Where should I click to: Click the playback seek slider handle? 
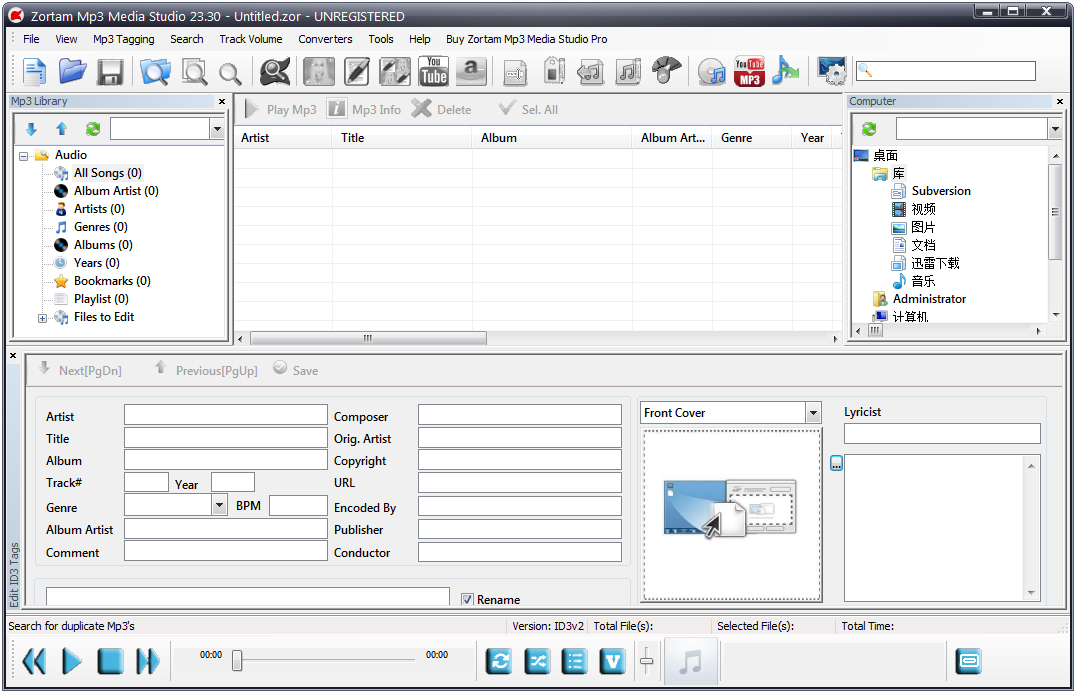point(237,660)
